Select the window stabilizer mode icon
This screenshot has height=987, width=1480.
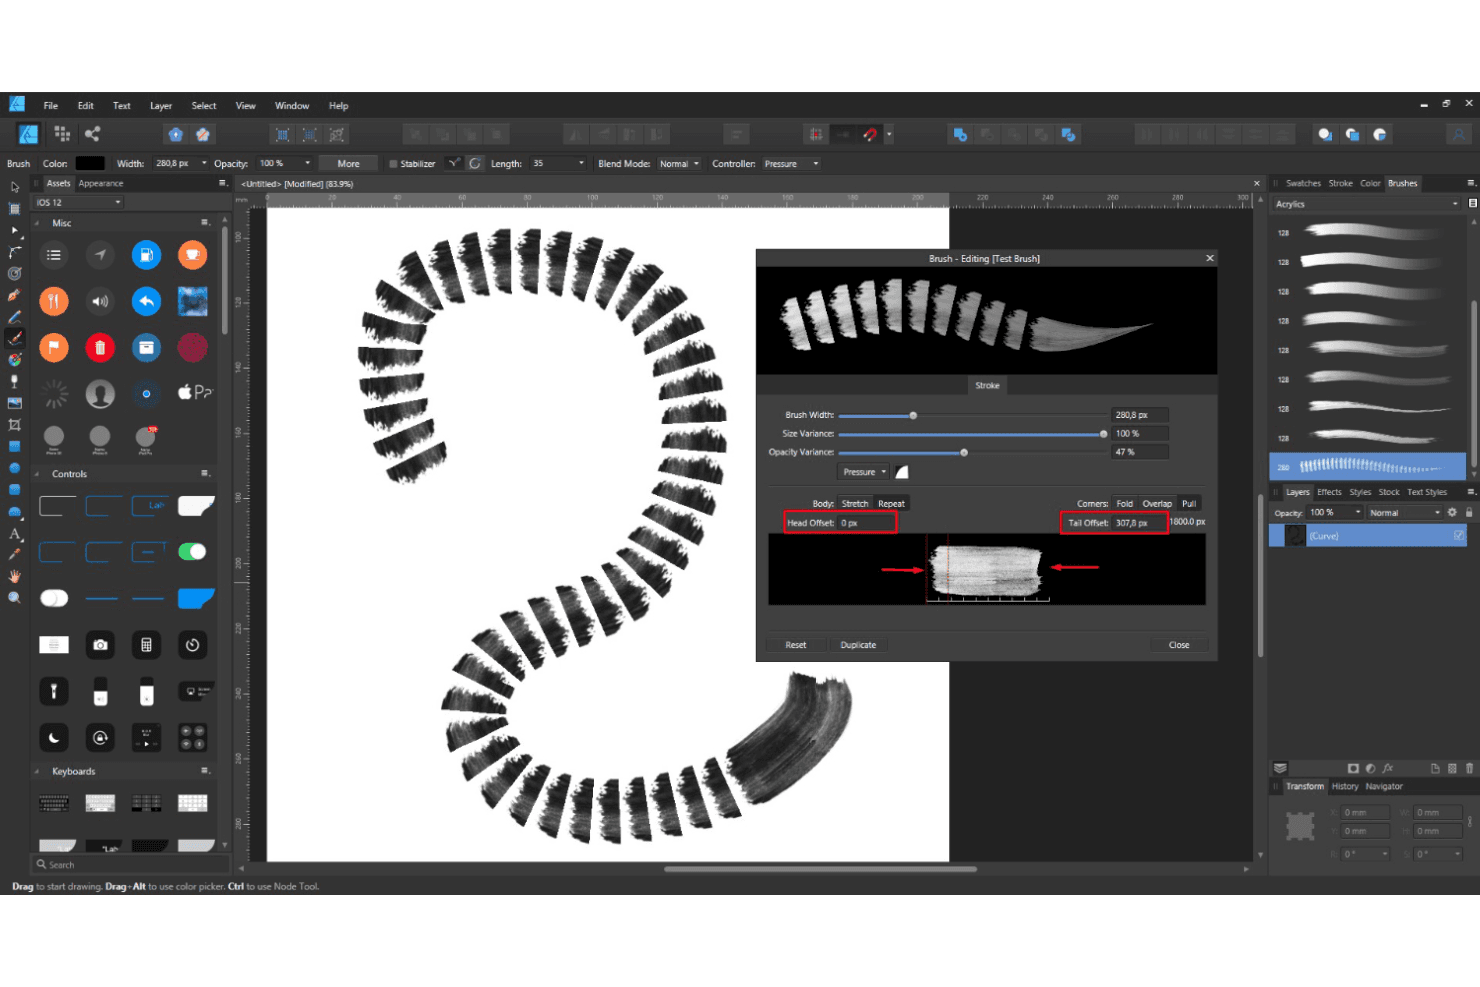[x=475, y=163]
